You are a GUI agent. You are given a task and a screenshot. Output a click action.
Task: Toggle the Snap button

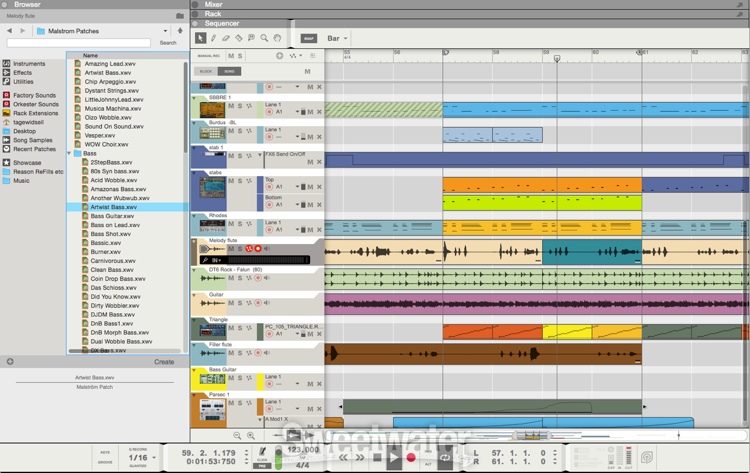pyautogui.click(x=310, y=39)
